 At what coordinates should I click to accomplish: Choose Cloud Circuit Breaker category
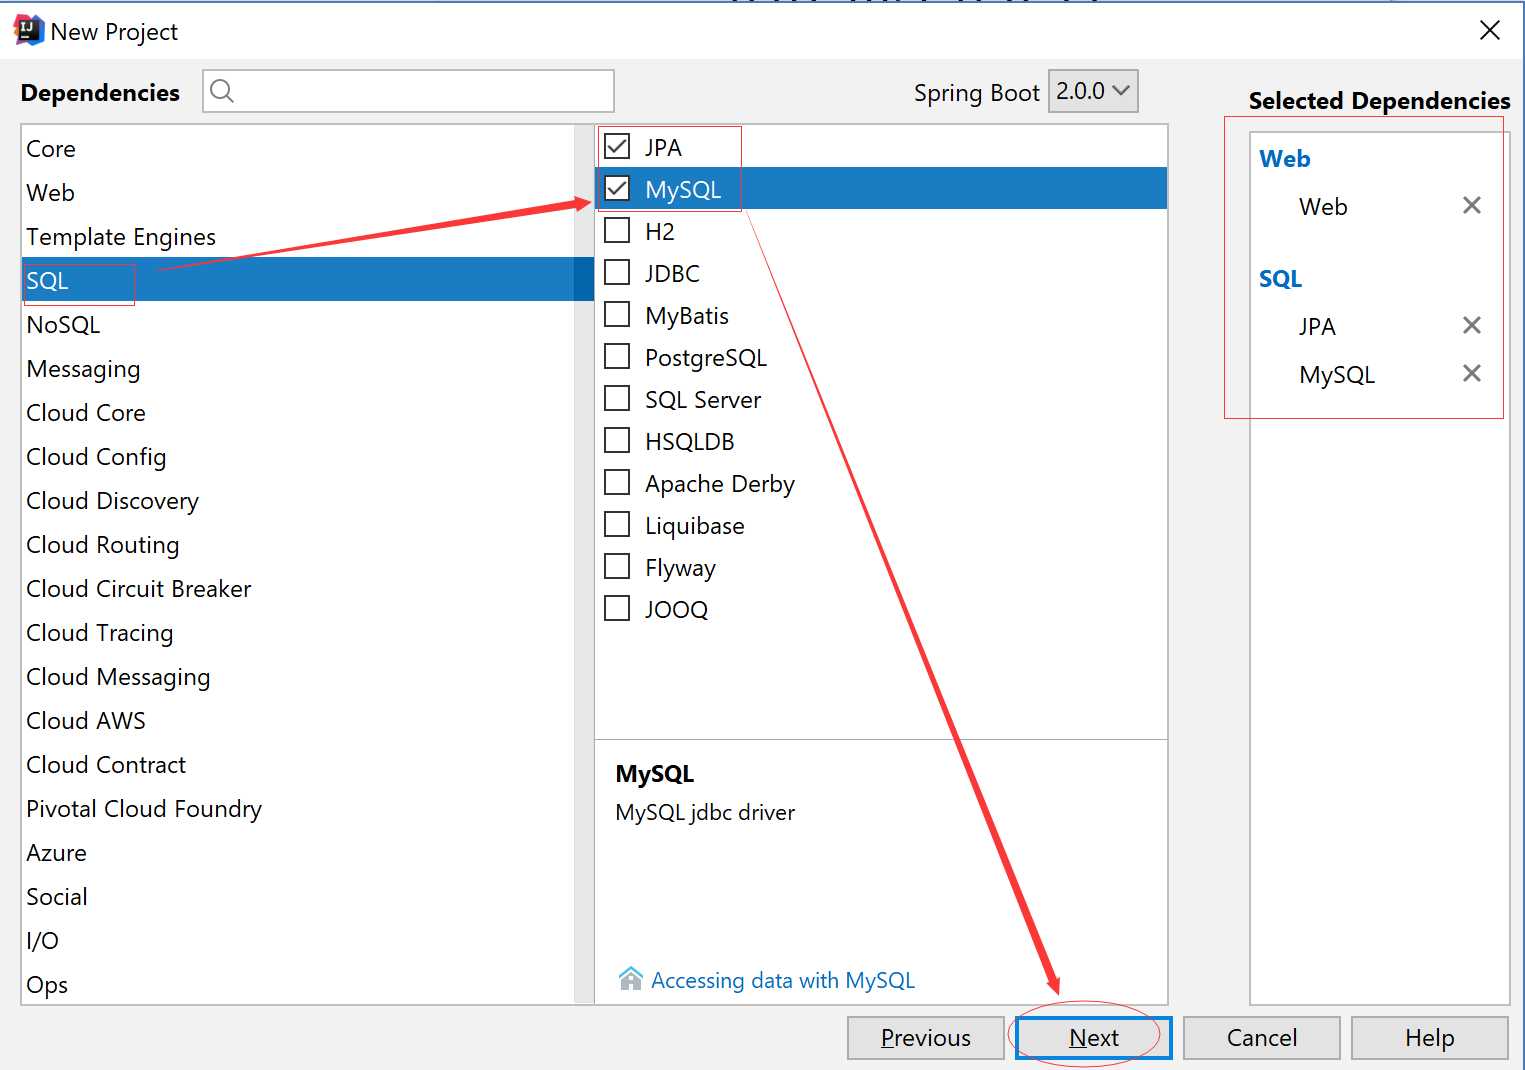coord(298,589)
